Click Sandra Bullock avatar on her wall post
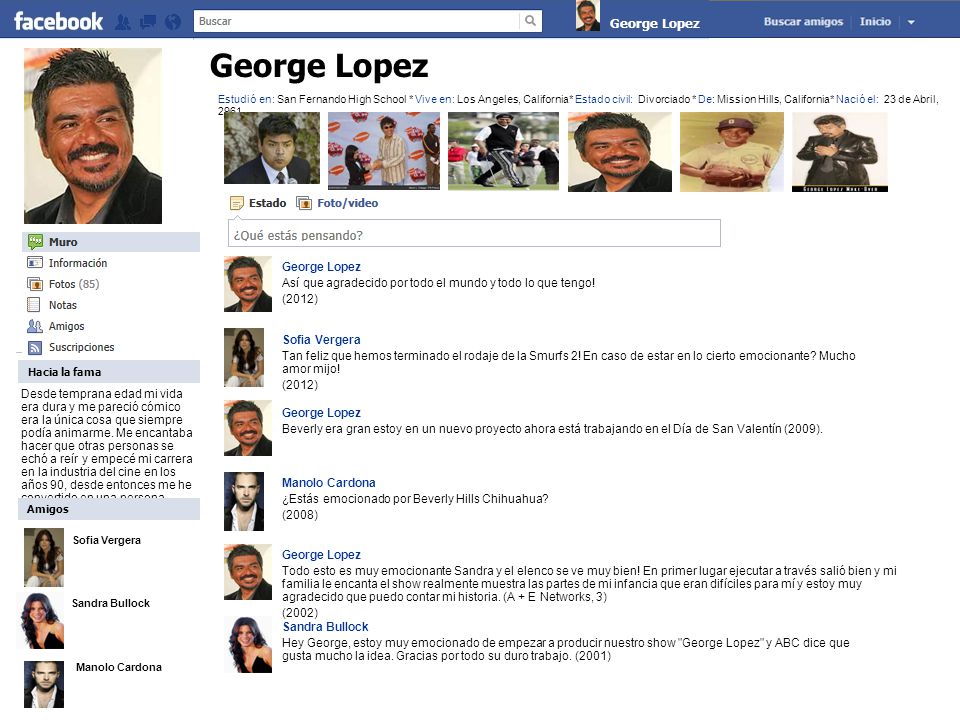 [x=248, y=645]
